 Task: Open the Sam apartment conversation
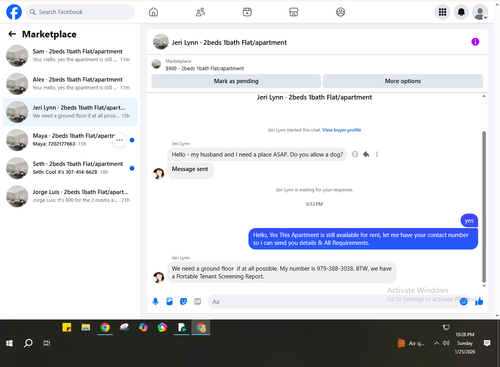pyautogui.click(x=70, y=56)
